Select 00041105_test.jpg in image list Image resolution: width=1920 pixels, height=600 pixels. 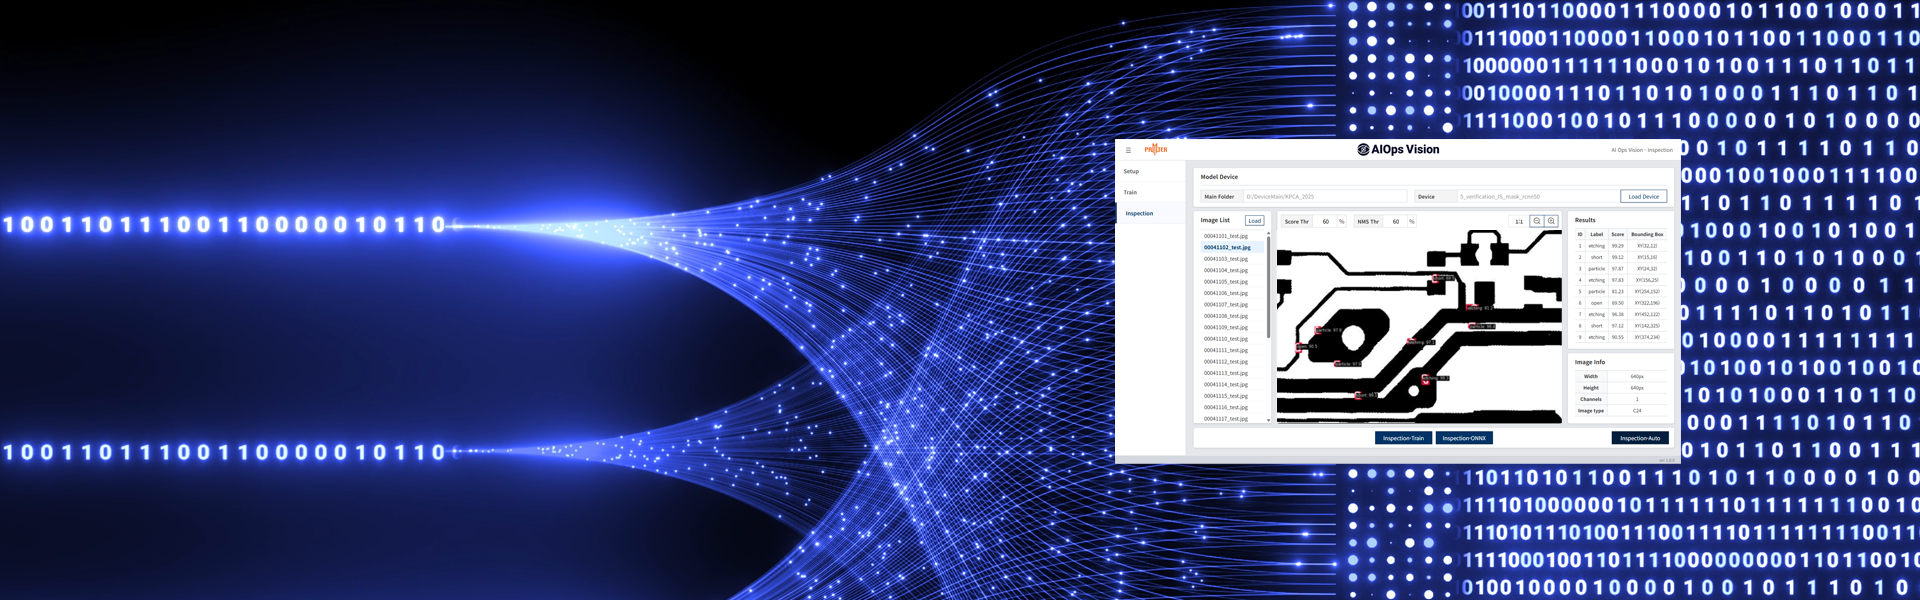coord(1225,282)
